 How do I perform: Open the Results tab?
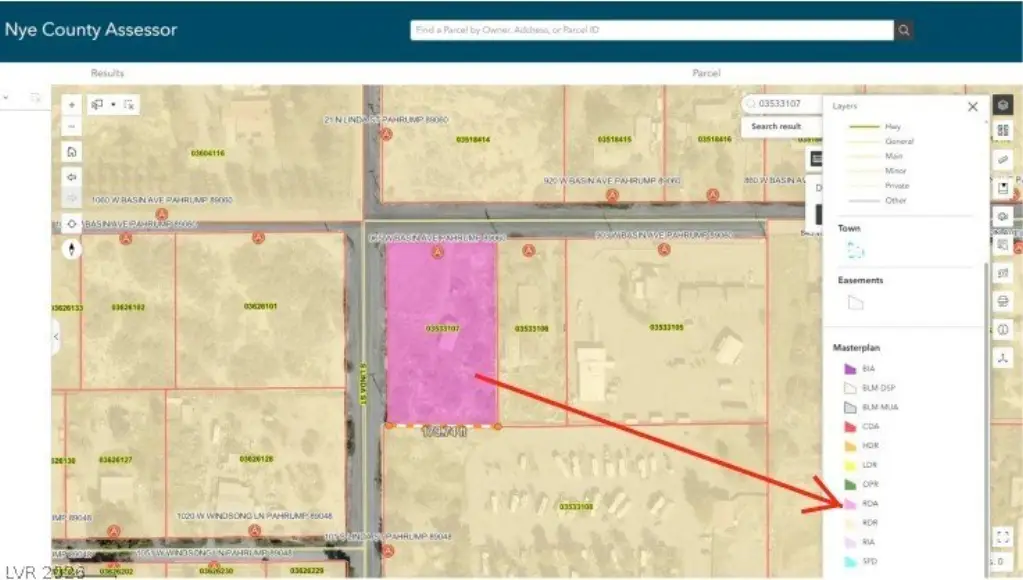click(x=108, y=73)
